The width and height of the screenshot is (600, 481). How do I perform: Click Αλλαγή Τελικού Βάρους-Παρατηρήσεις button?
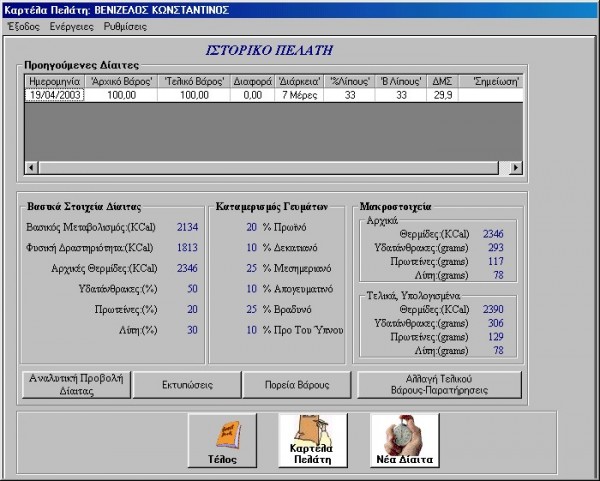click(x=440, y=384)
